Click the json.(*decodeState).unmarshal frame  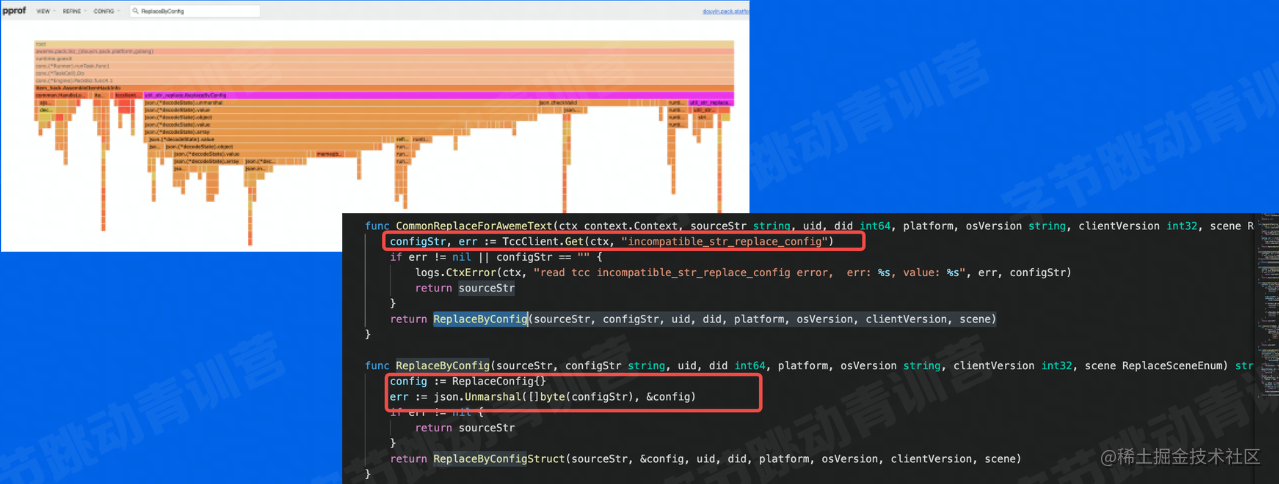pyautogui.click(x=339, y=102)
